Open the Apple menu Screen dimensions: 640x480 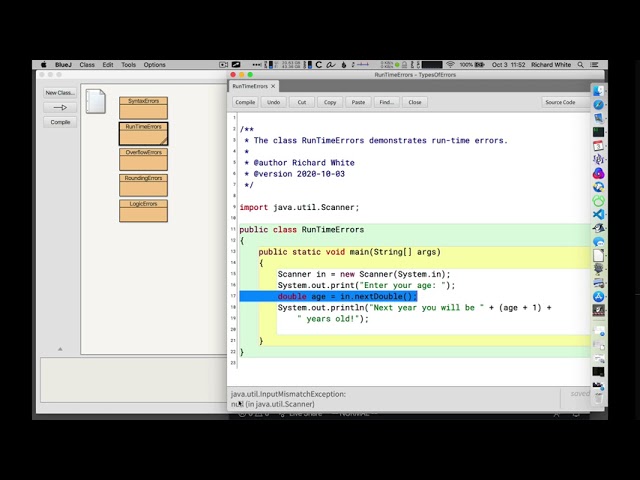pyautogui.click(x=44, y=64)
